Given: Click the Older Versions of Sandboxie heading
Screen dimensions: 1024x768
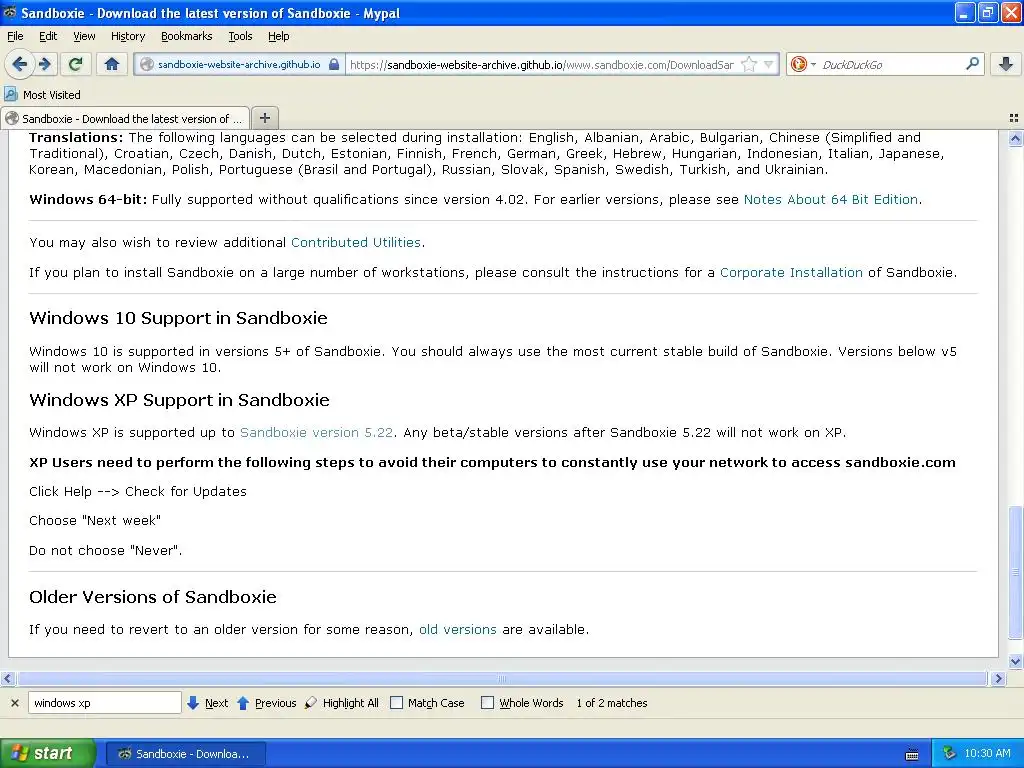Looking at the screenshot, I should pyautogui.click(x=153, y=597).
